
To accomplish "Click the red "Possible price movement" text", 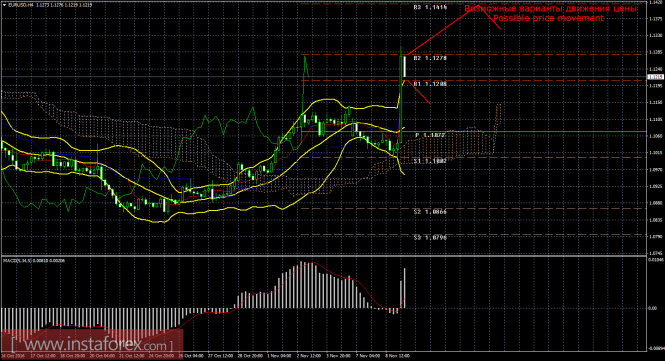I will [x=548, y=18].
